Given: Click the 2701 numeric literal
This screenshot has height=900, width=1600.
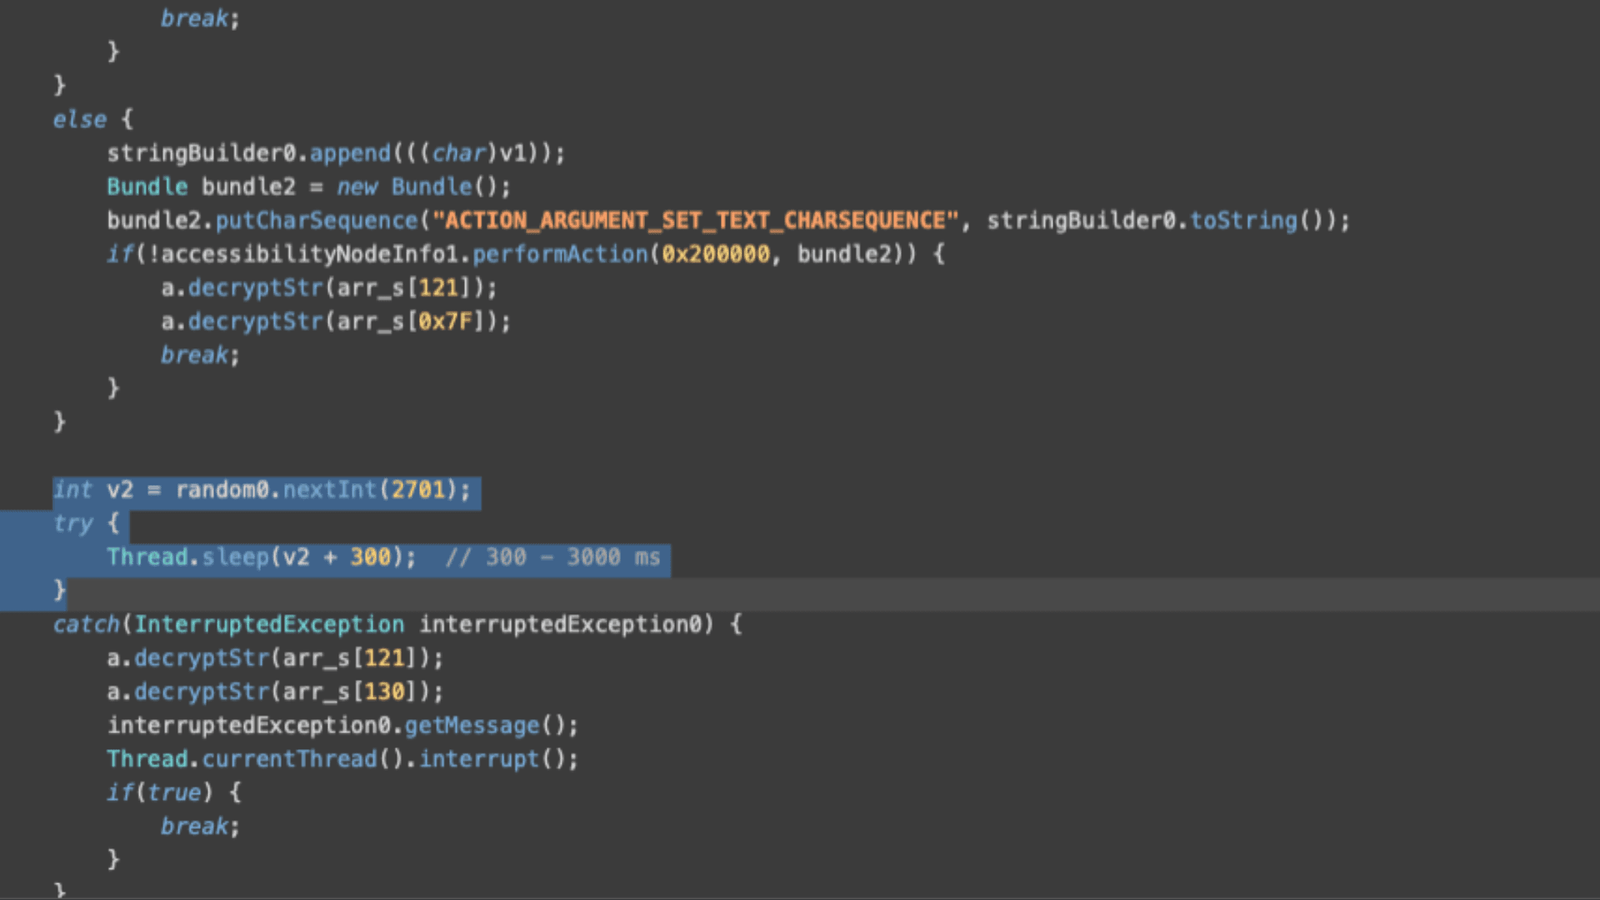Looking at the screenshot, I should click(418, 490).
